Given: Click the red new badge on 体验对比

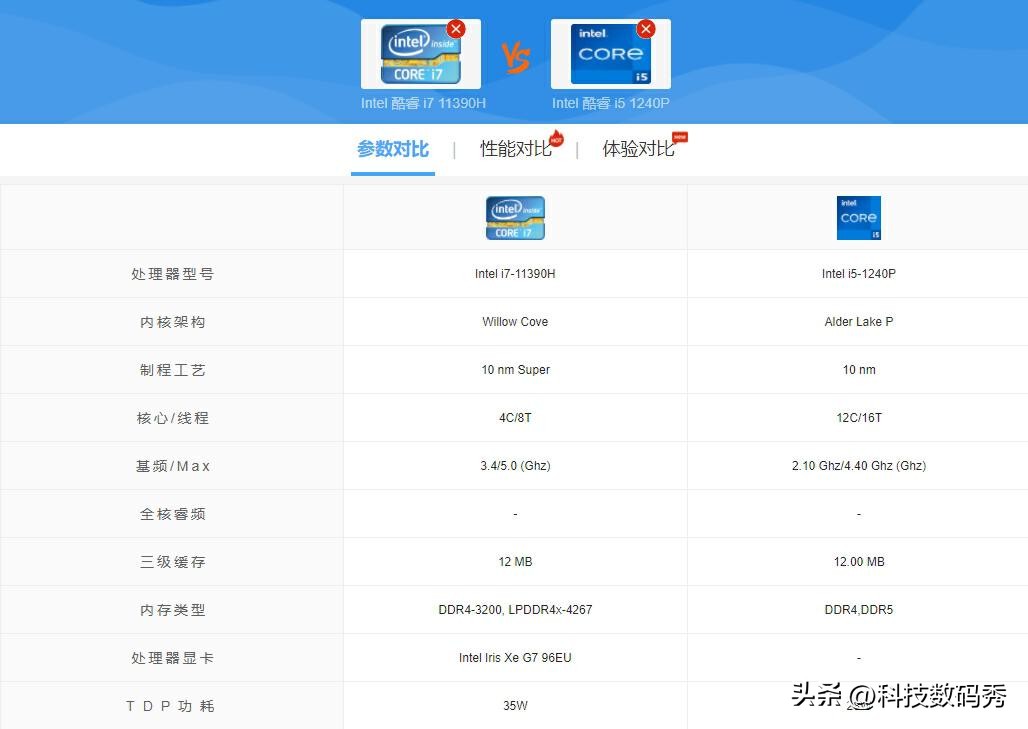Looking at the screenshot, I should click(x=679, y=136).
